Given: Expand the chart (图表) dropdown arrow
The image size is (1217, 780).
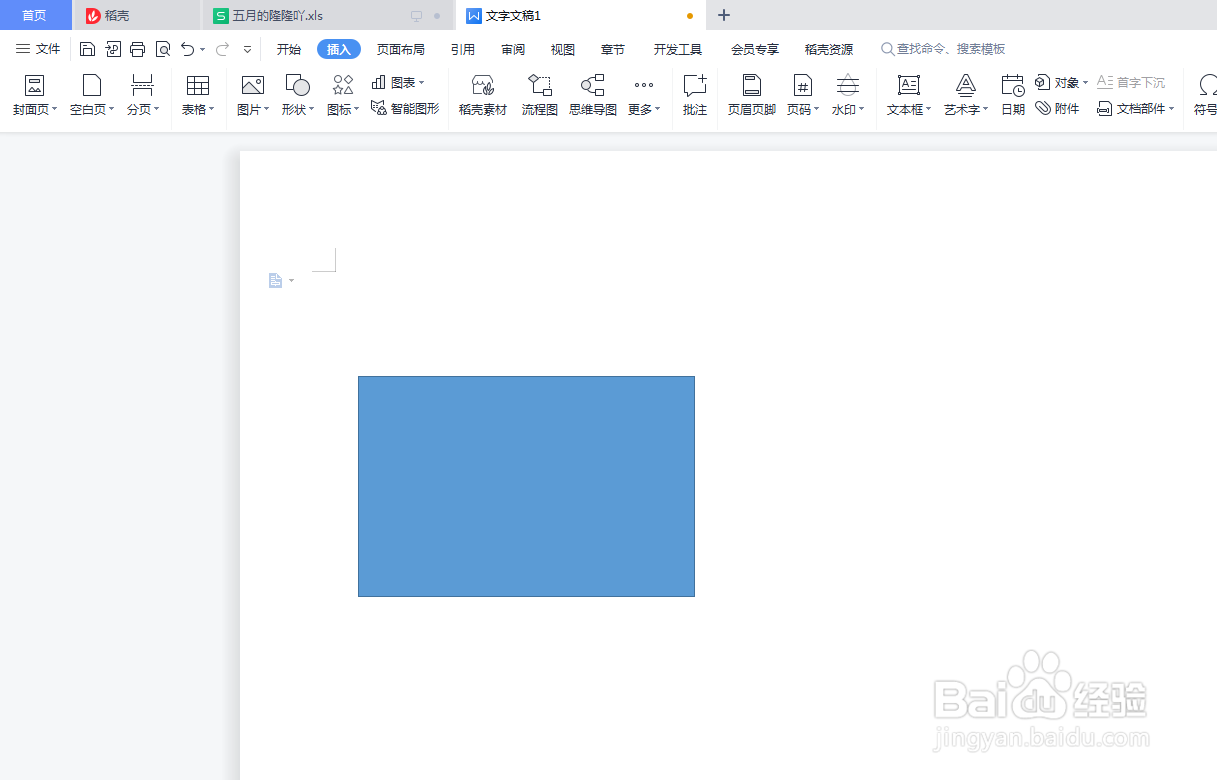Looking at the screenshot, I should coord(421,83).
